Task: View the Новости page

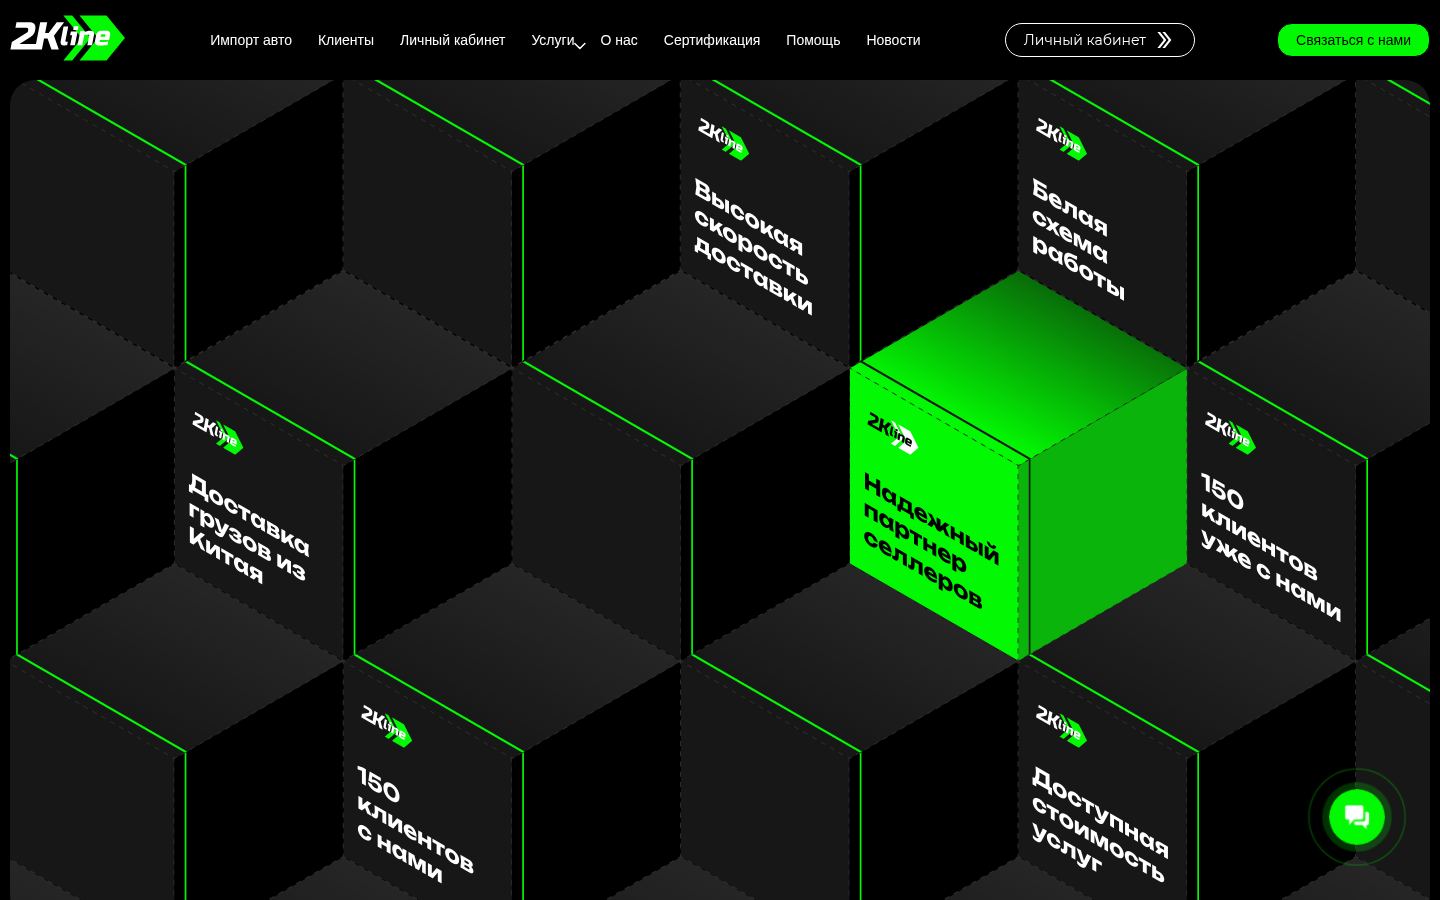Action: tap(893, 40)
